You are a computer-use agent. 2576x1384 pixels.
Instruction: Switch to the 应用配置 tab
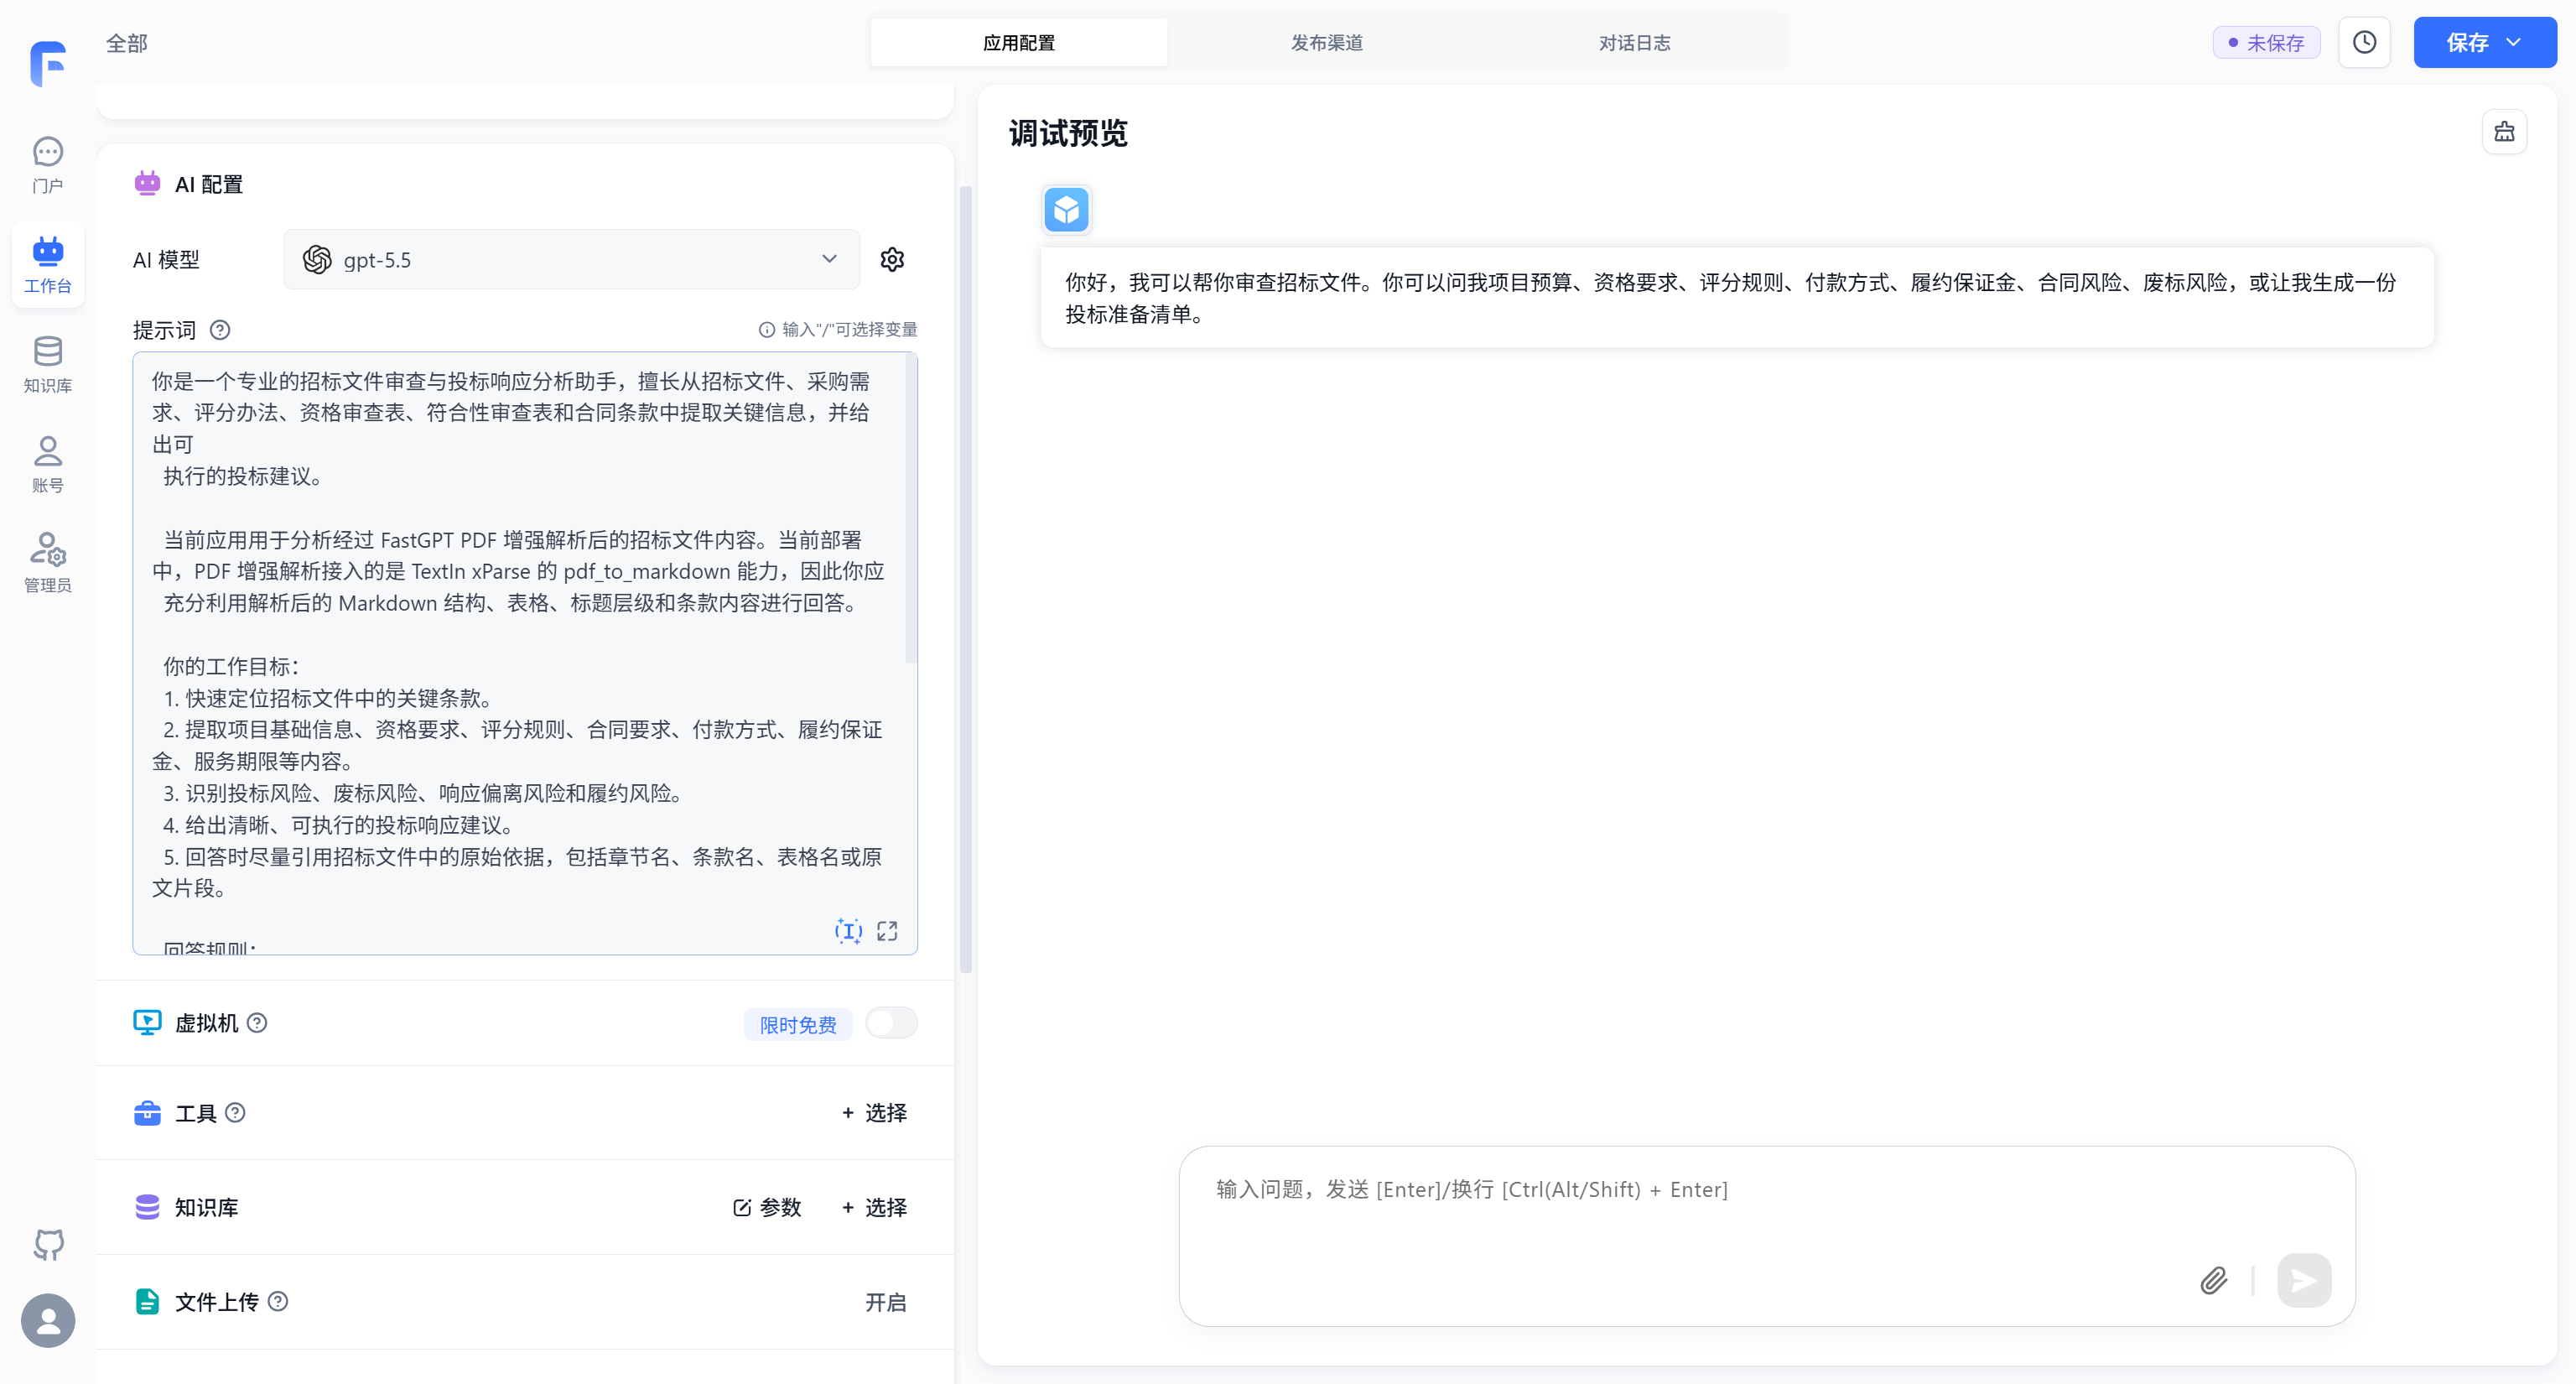coord(1018,42)
